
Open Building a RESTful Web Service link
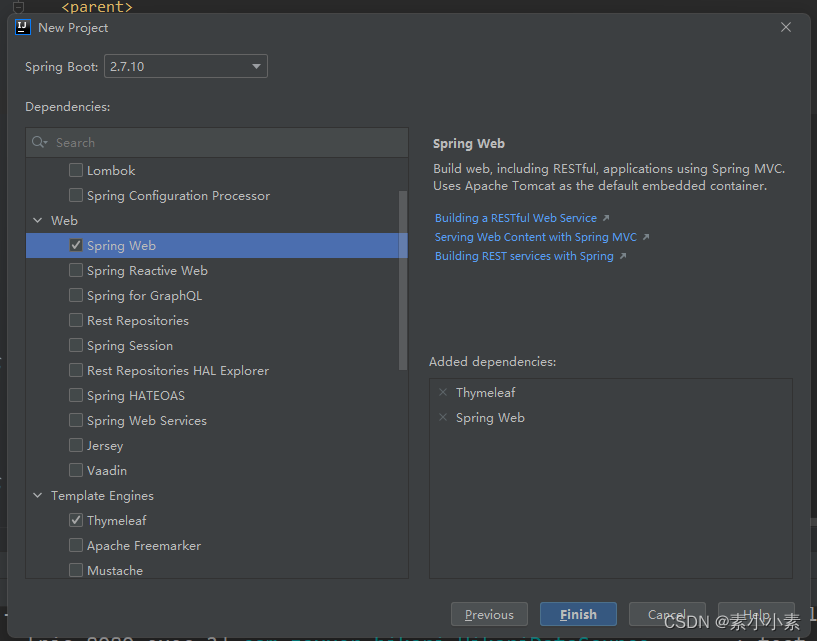516,218
